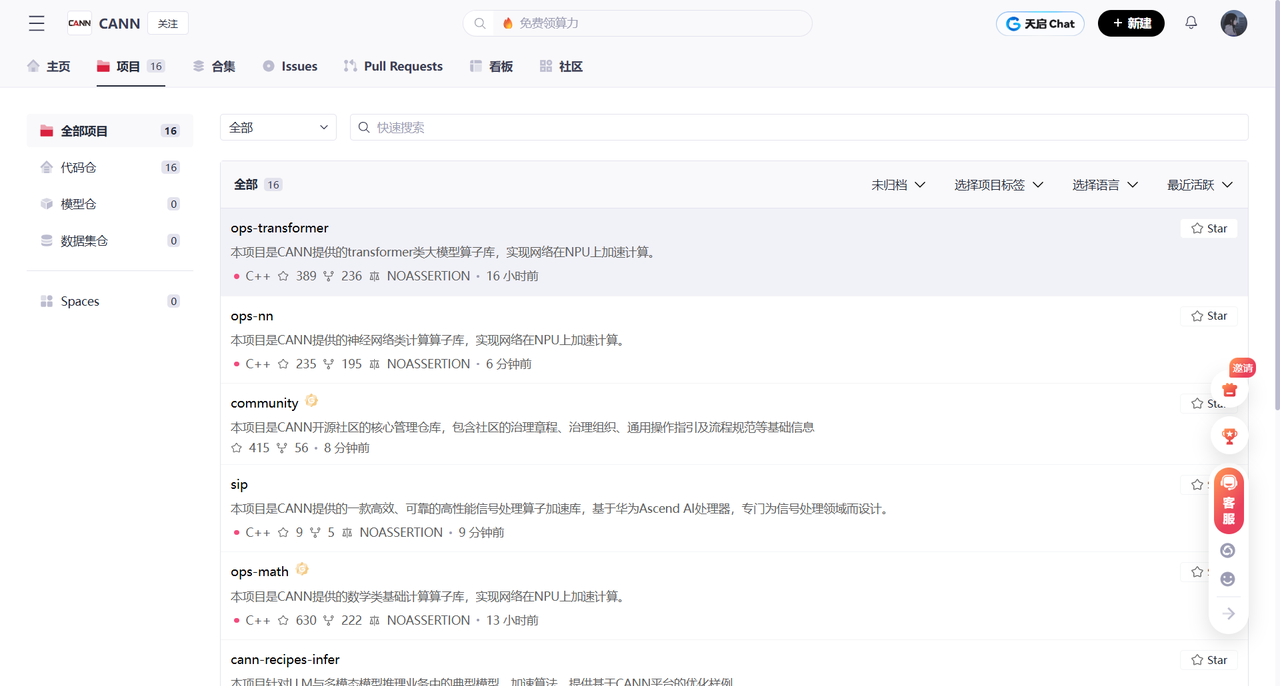1280x686 pixels.
Task: Click the 关注 follow button
Action: point(167,22)
